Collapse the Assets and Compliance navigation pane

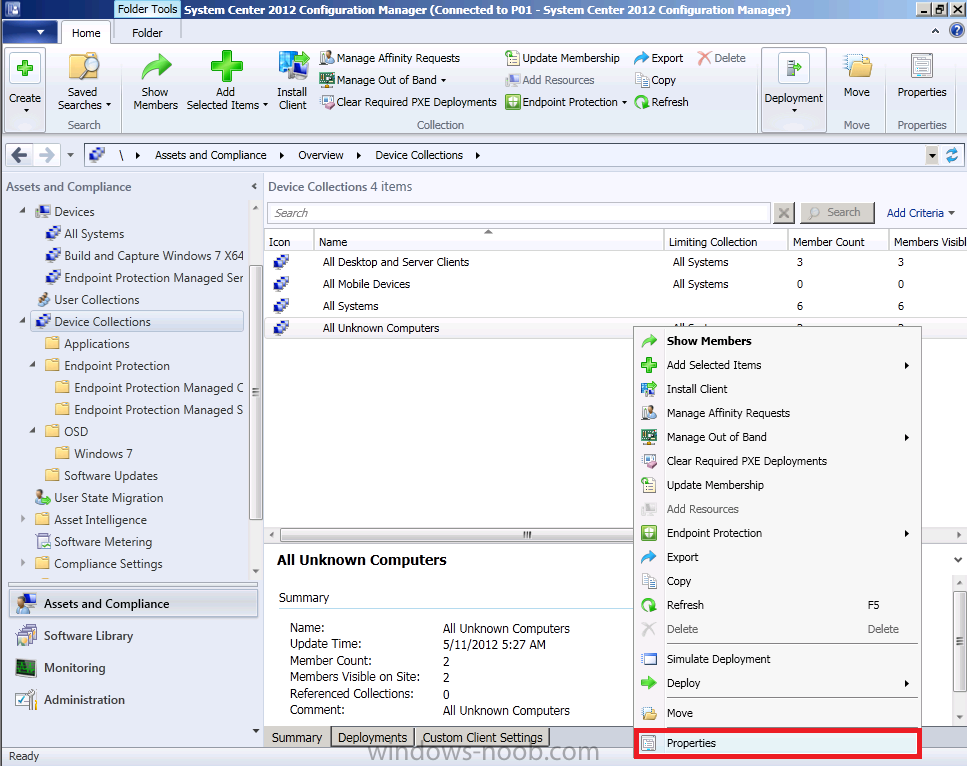(254, 186)
